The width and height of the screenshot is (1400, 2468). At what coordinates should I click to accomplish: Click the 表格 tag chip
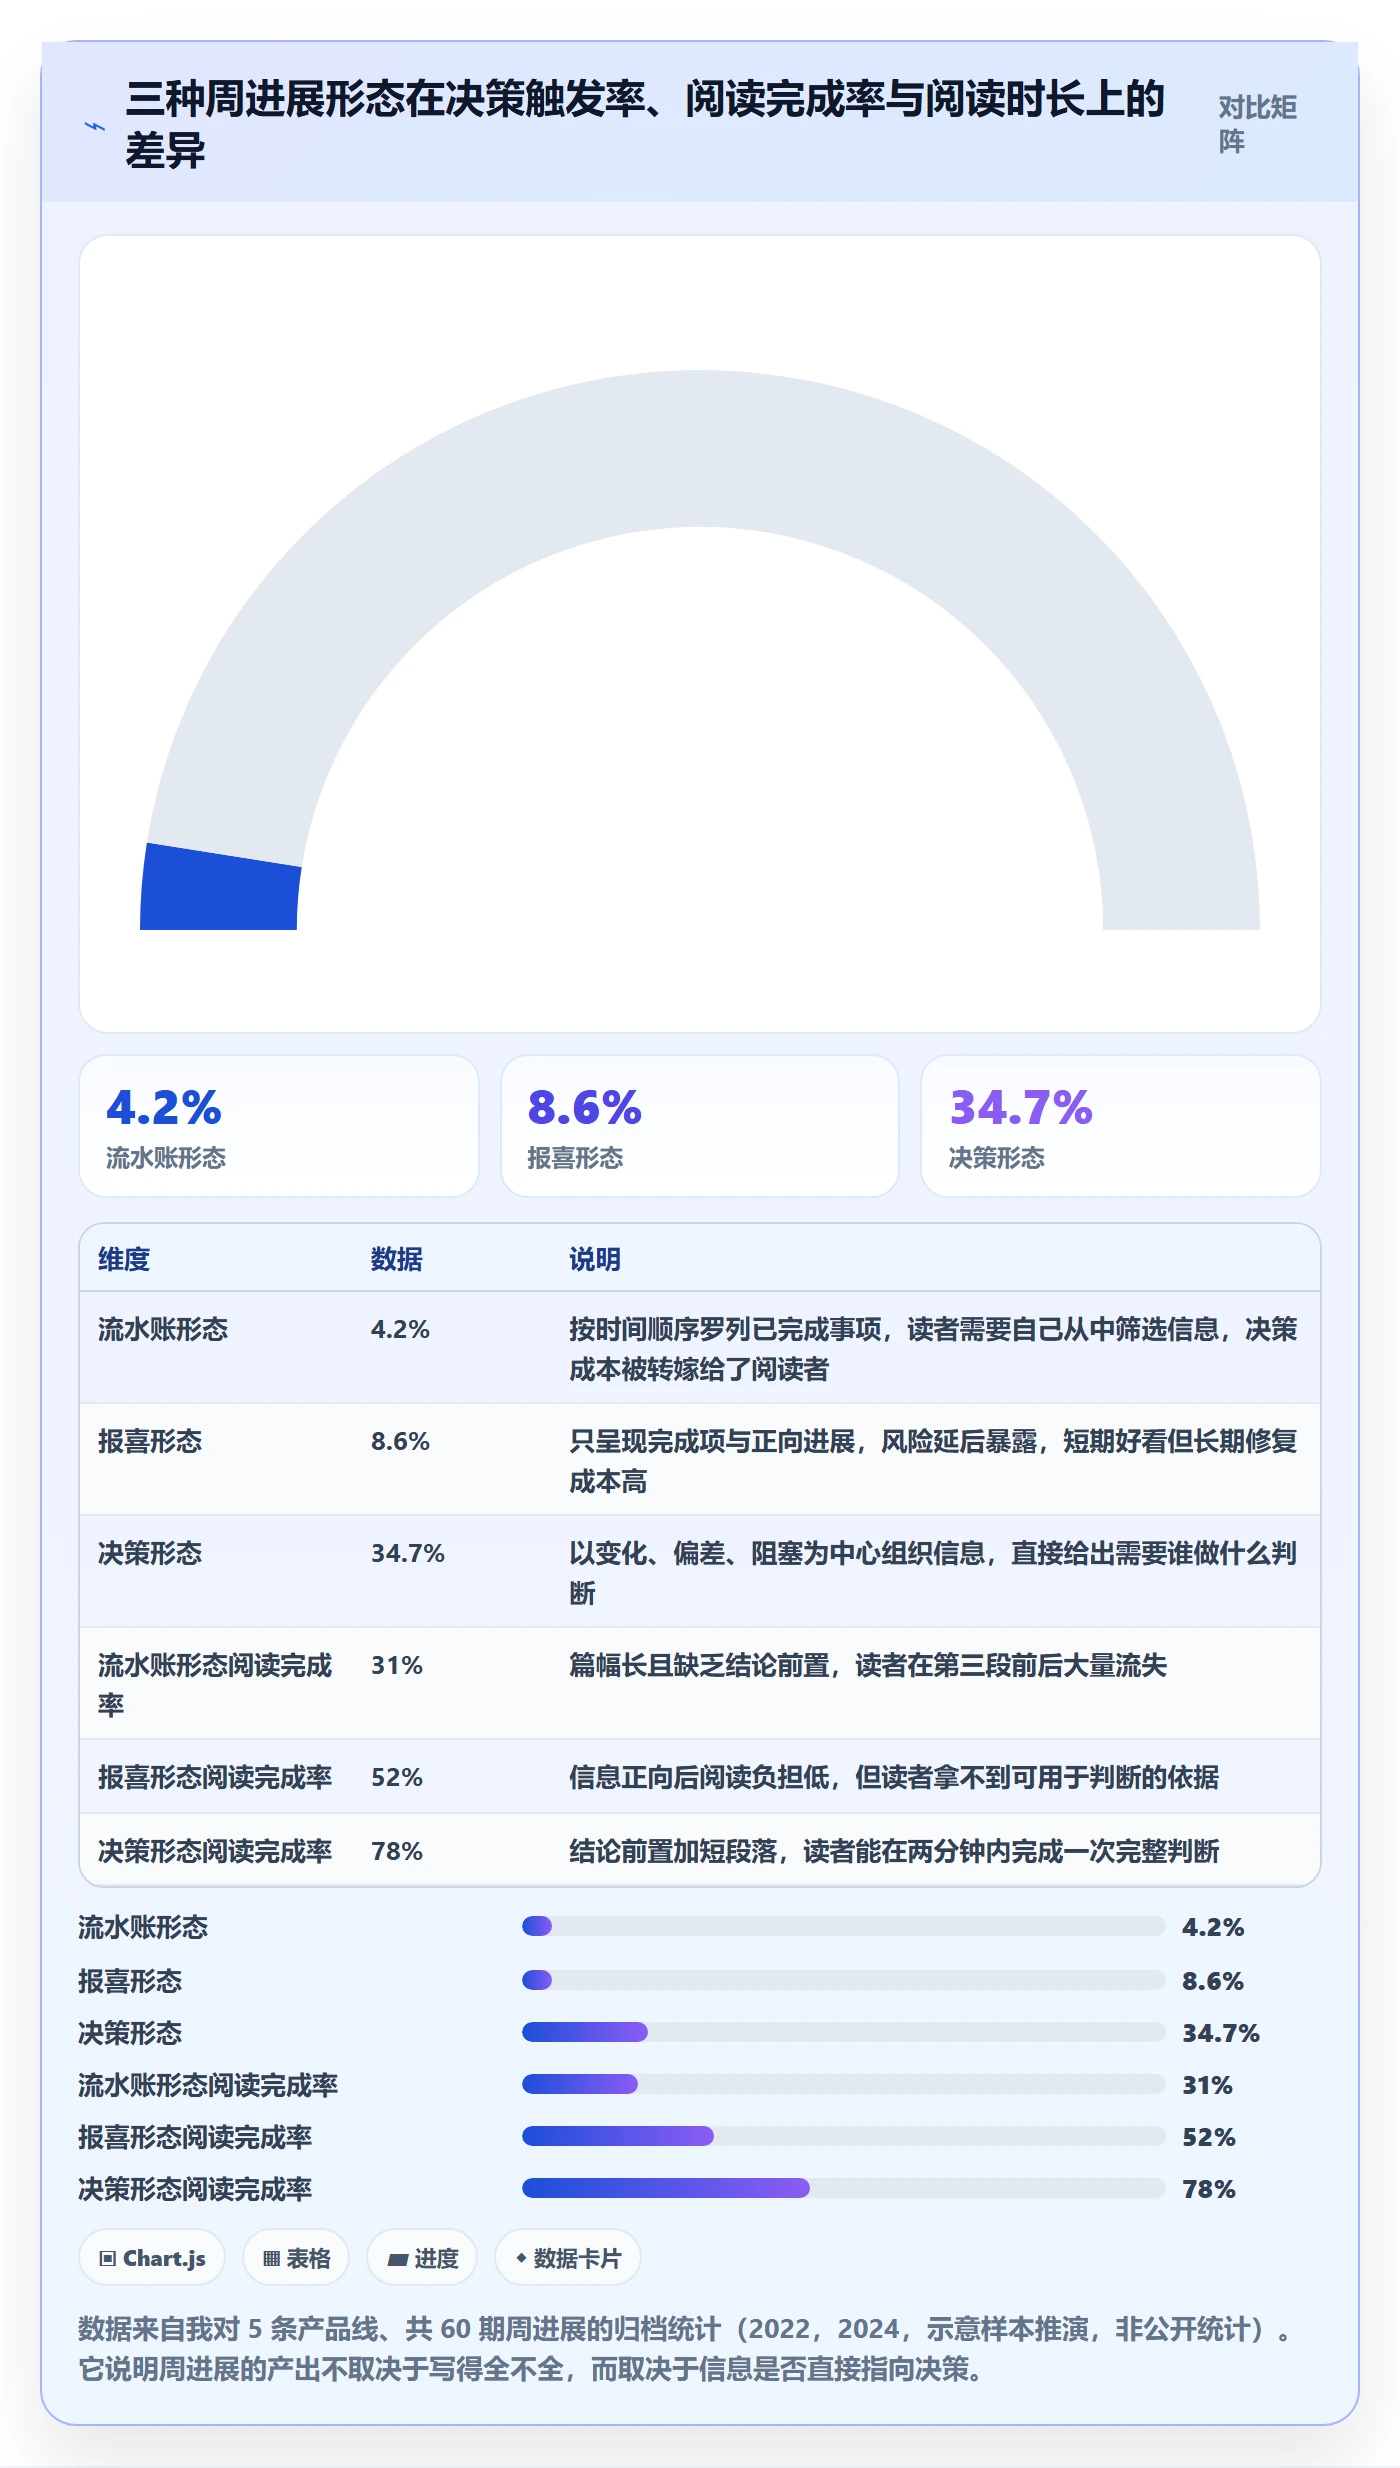pyautogui.click(x=296, y=2257)
